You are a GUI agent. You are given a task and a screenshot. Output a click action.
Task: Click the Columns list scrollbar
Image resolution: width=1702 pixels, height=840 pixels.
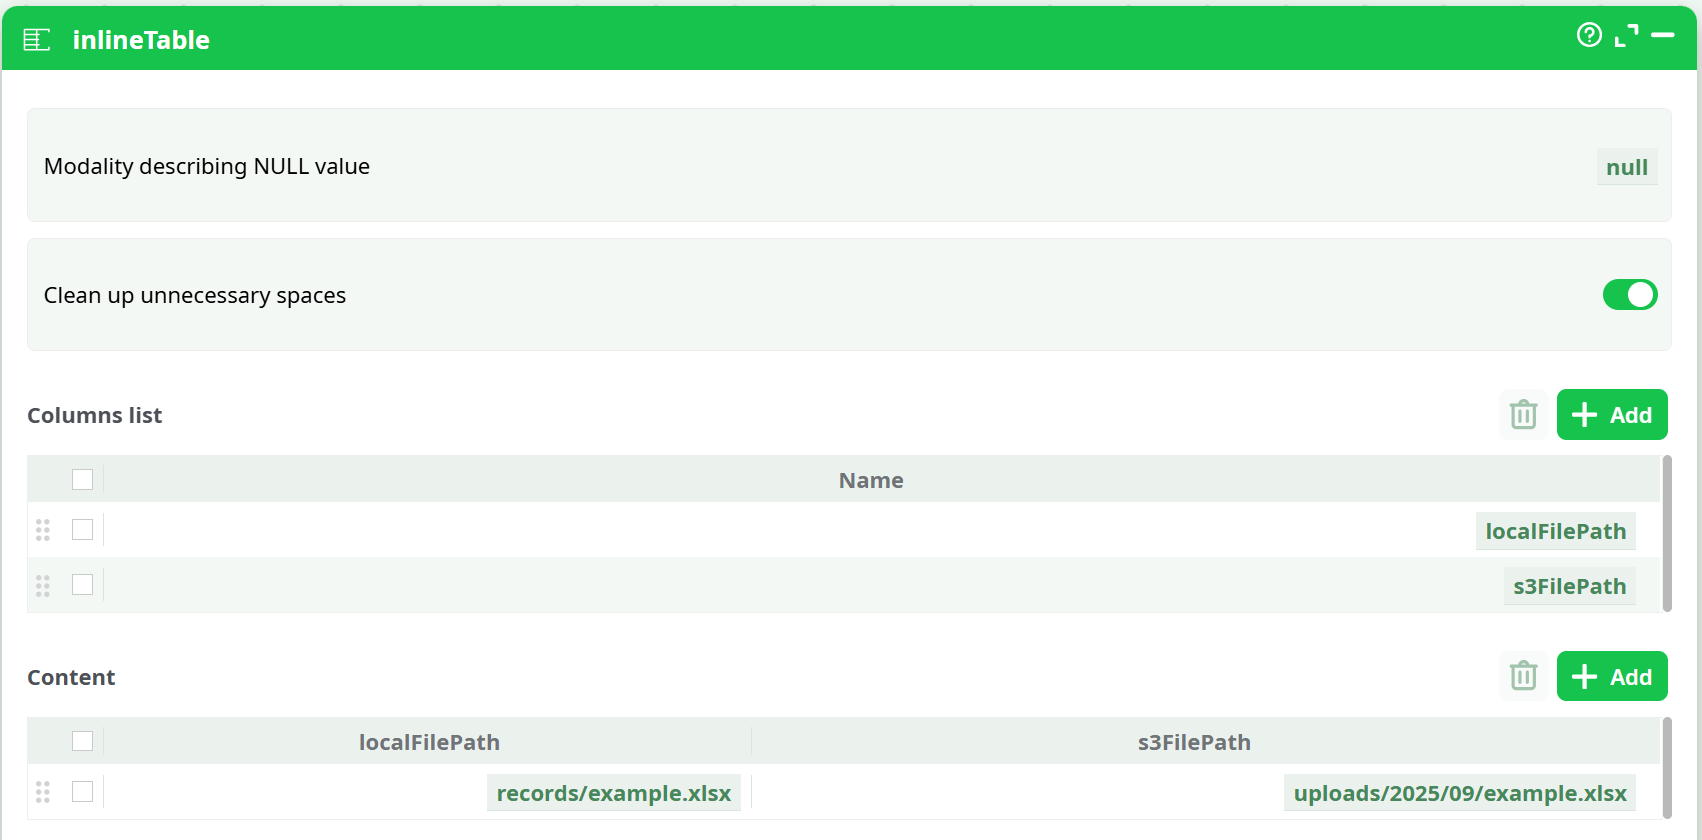1667,533
